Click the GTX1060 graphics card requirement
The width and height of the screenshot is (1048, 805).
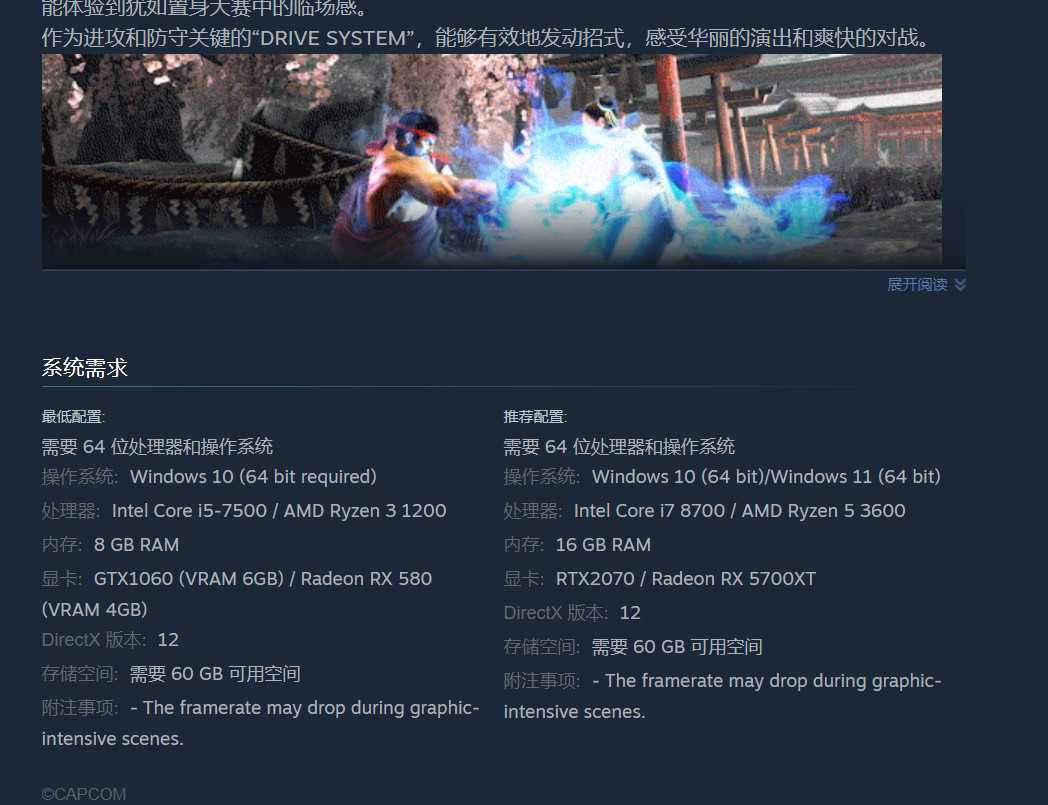(x=237, y=594)
